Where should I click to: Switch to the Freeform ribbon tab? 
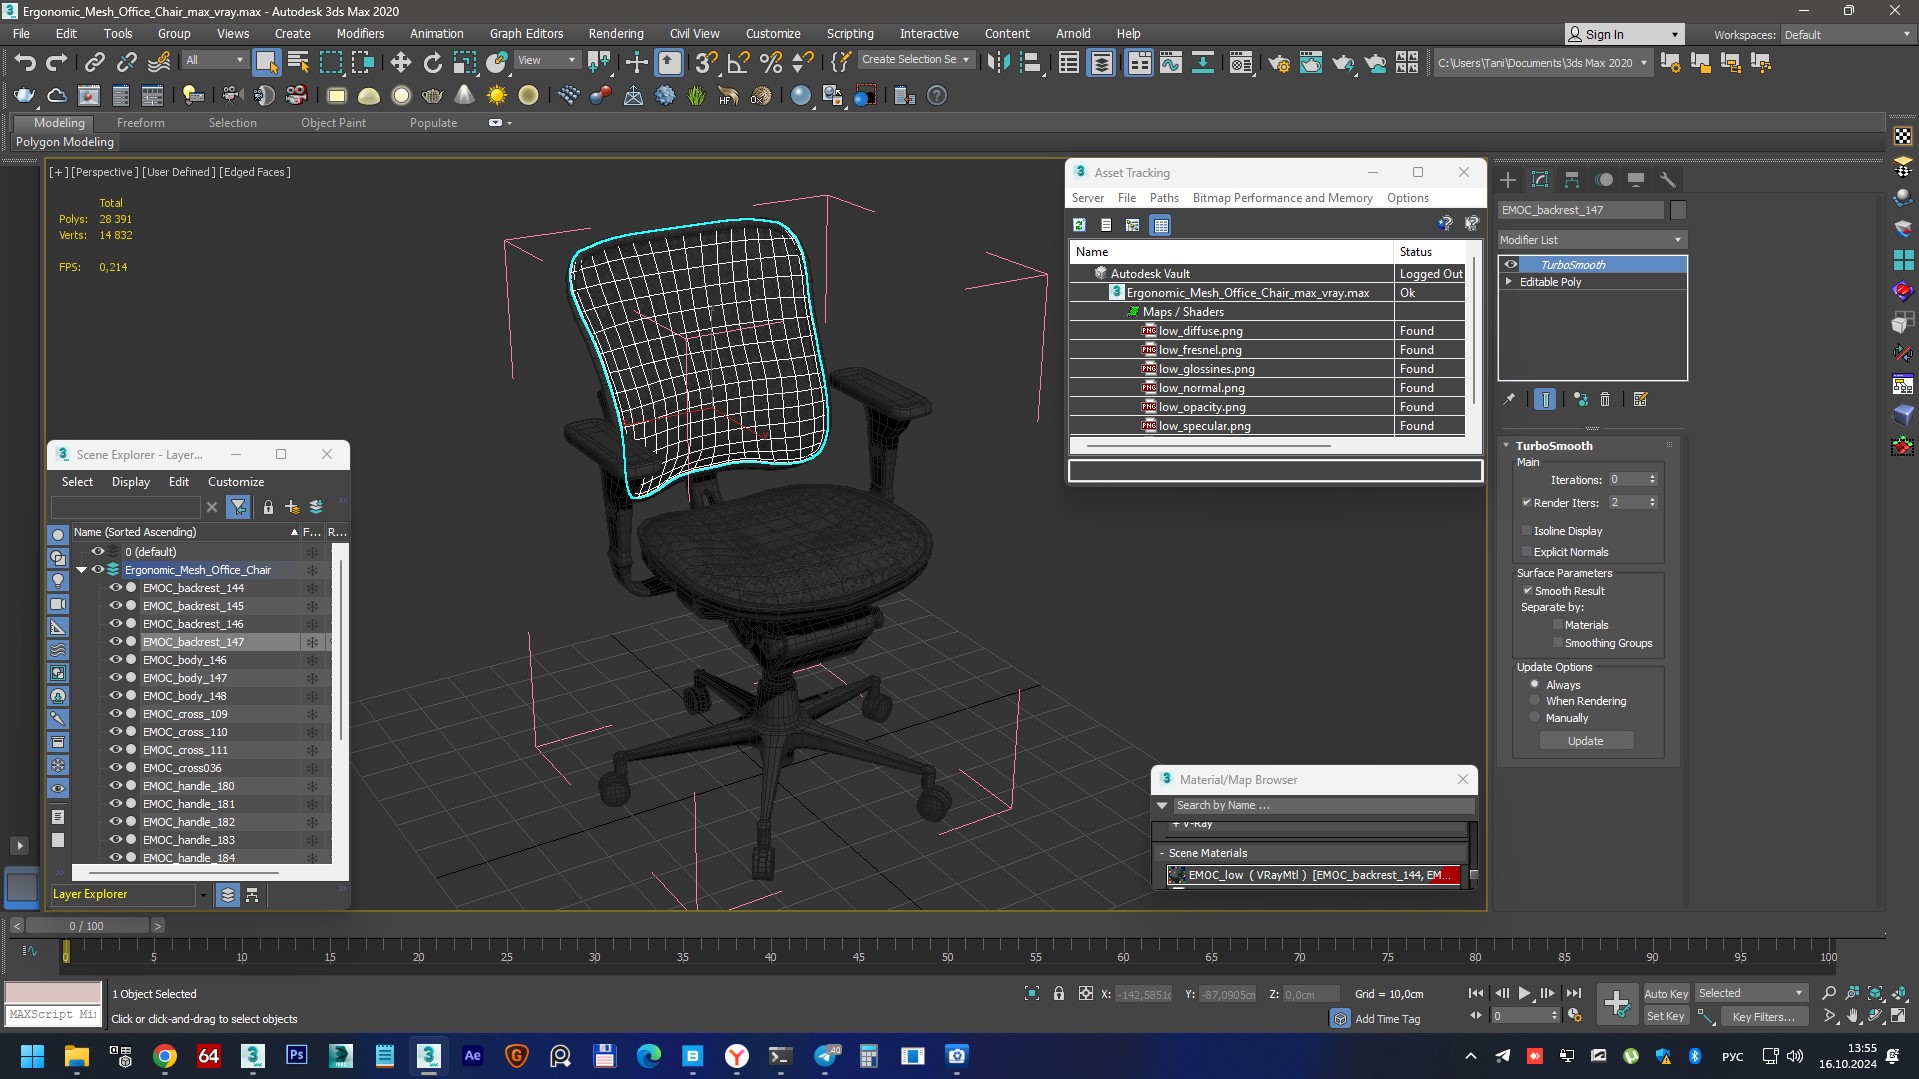click(140, 123)
